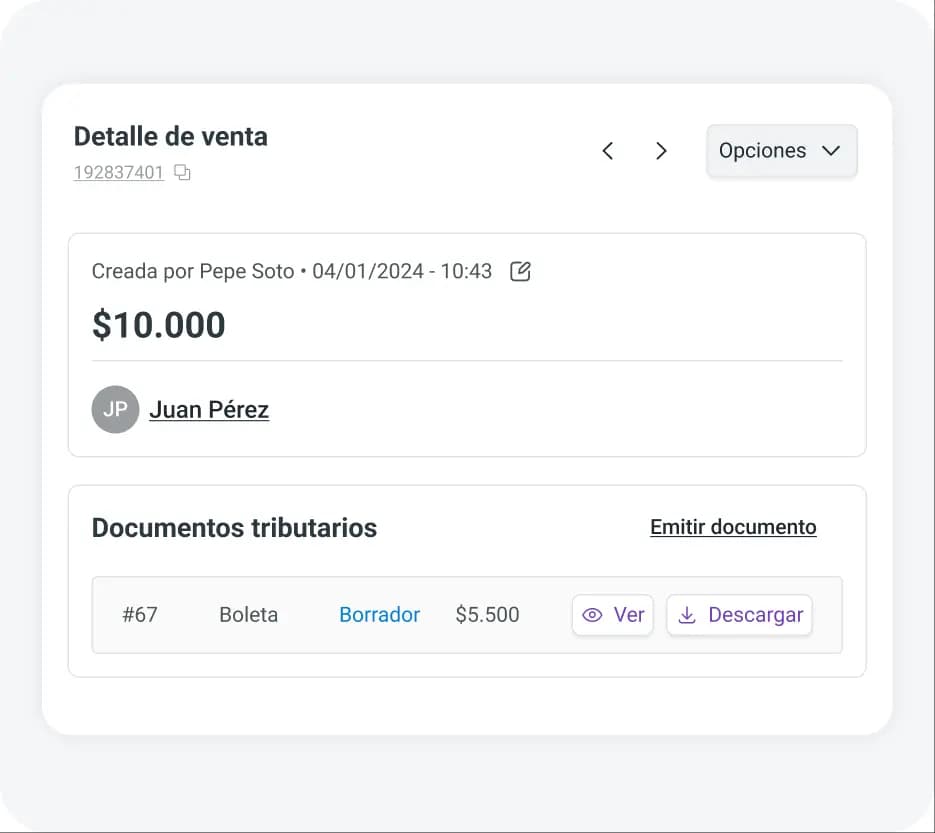Select document number #67

point(140,615)
